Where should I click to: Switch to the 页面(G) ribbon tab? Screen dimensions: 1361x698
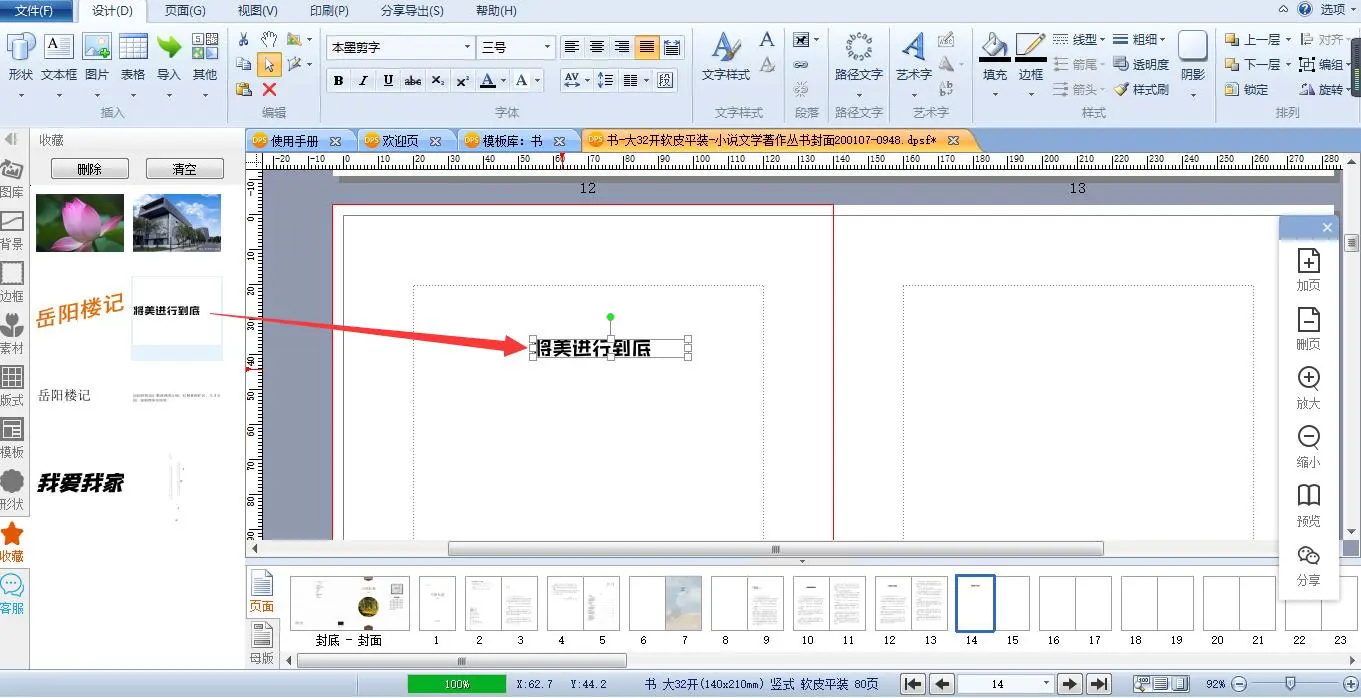184,11
